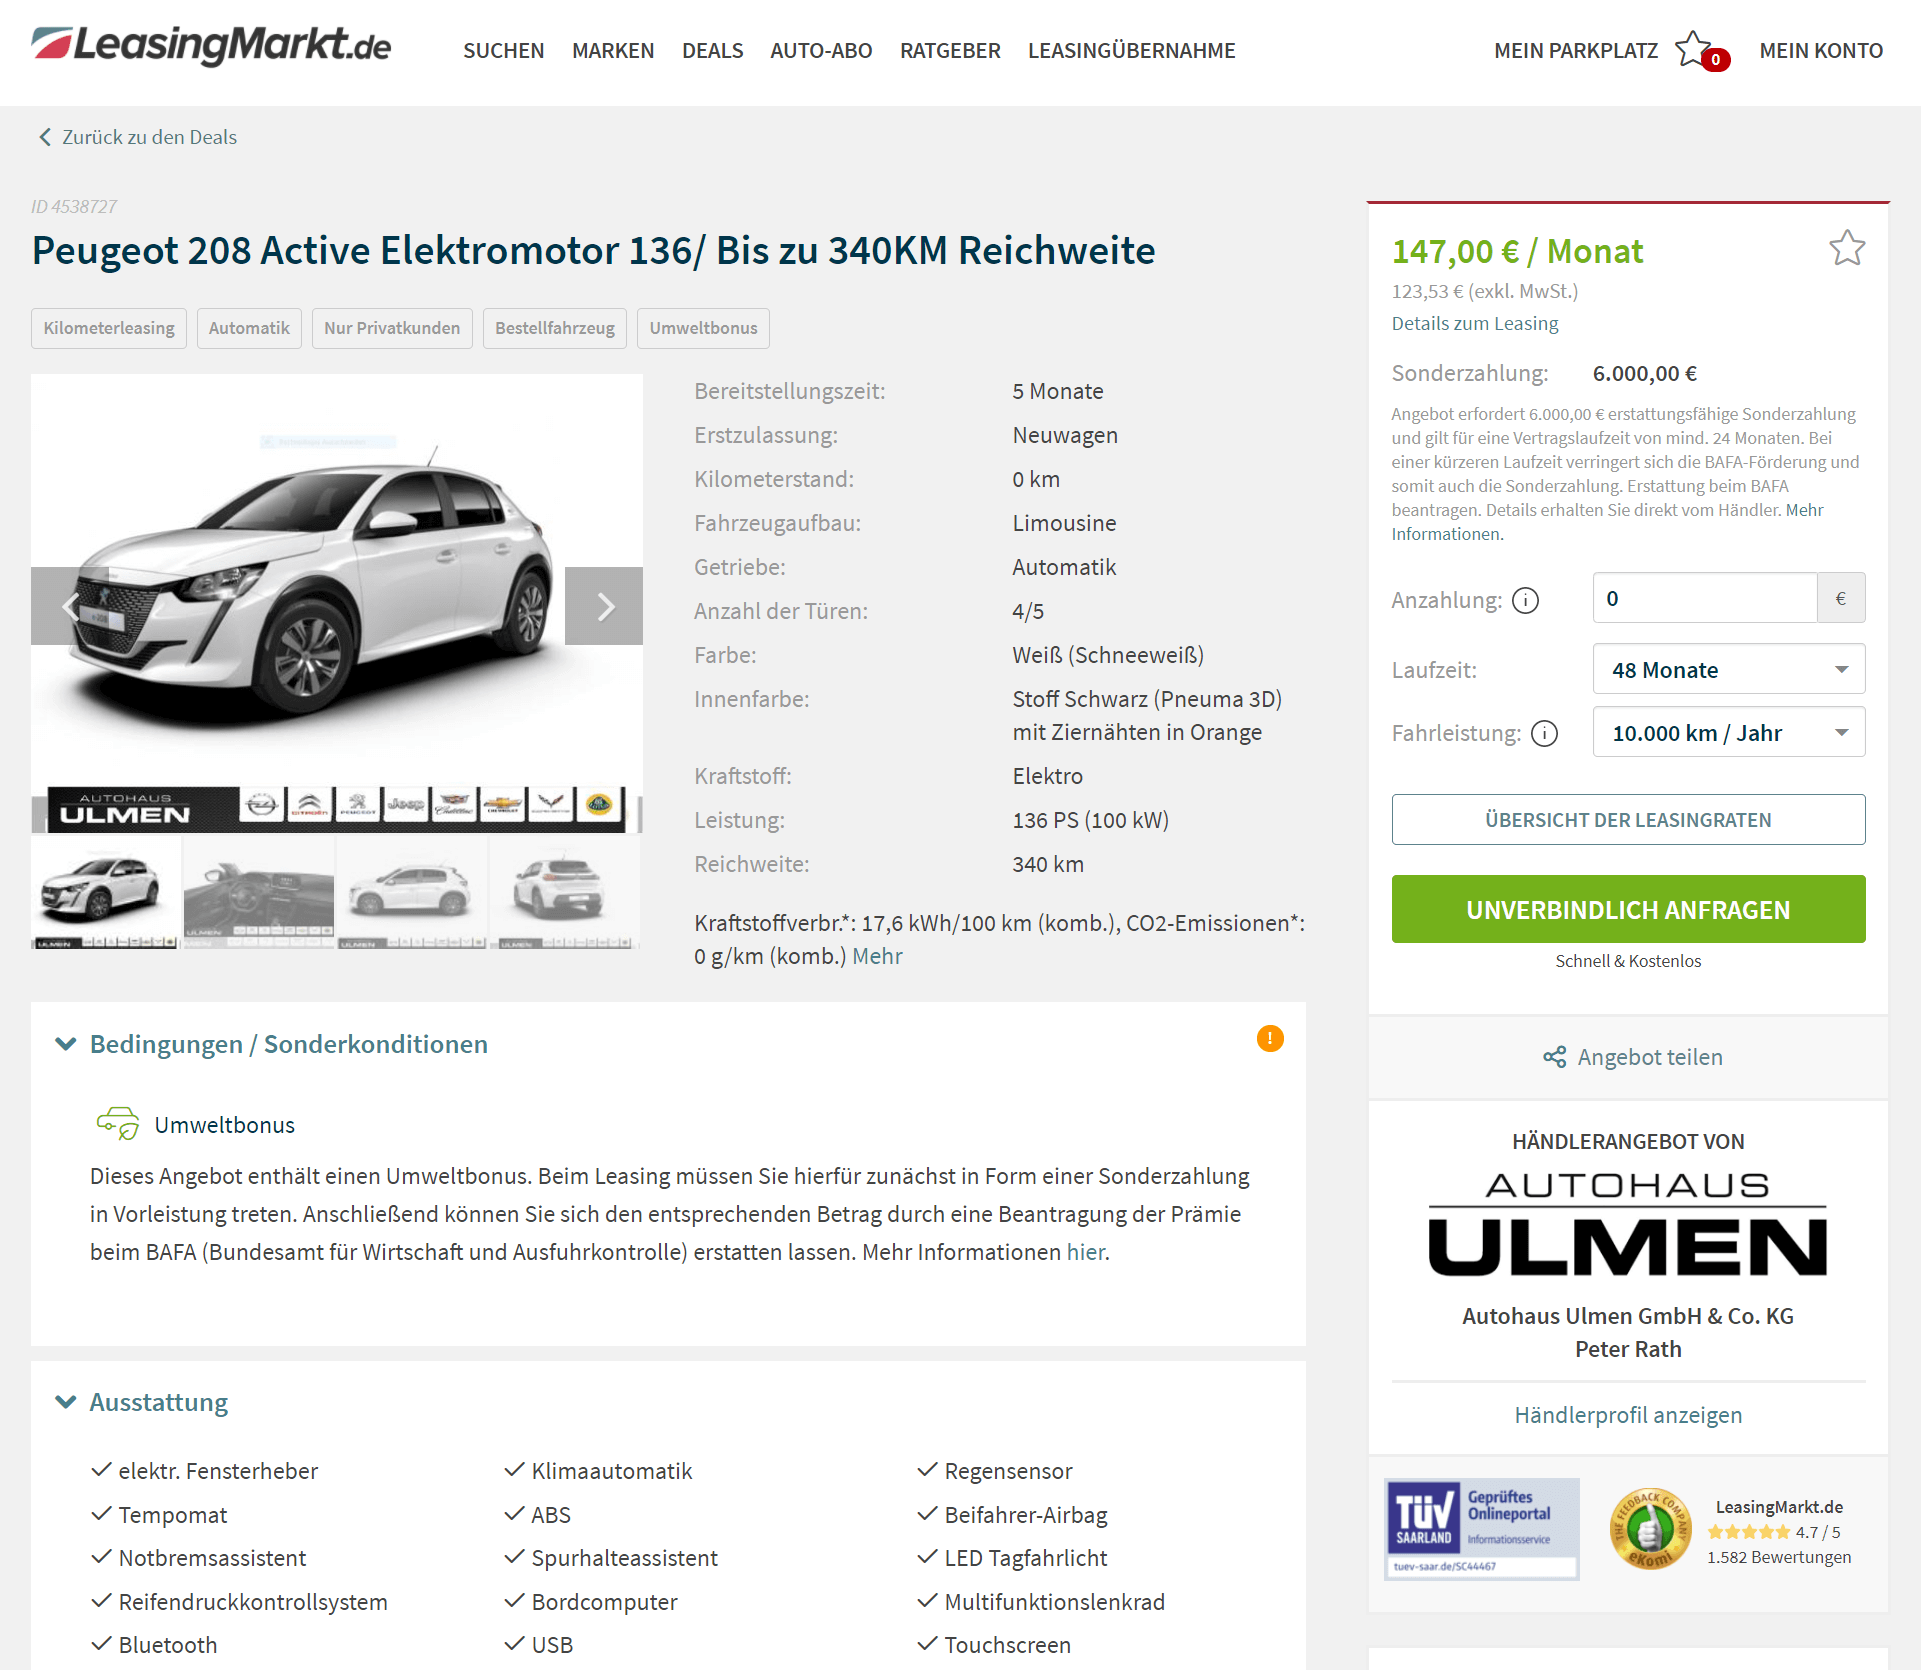Screen dimensions: 1921x1670
Task: Click the Kilometerleasing tag
Action: pos(109,328)
